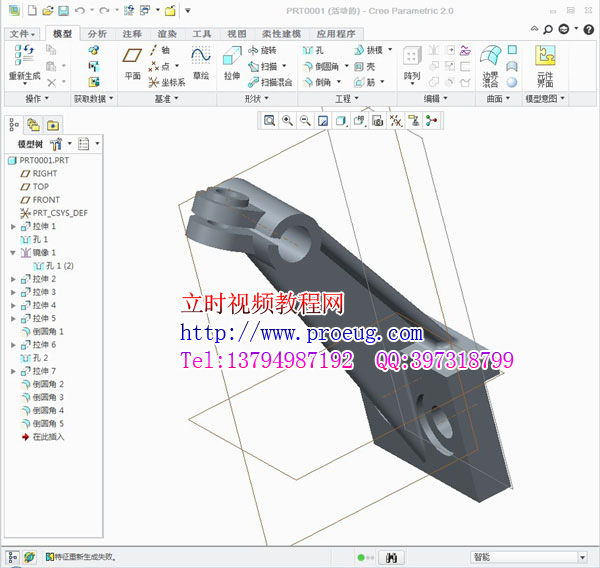Switch to the 柔性建模 ribbon tab
Viewport: 600px width, 568px height.
click(x=281, y=34)
